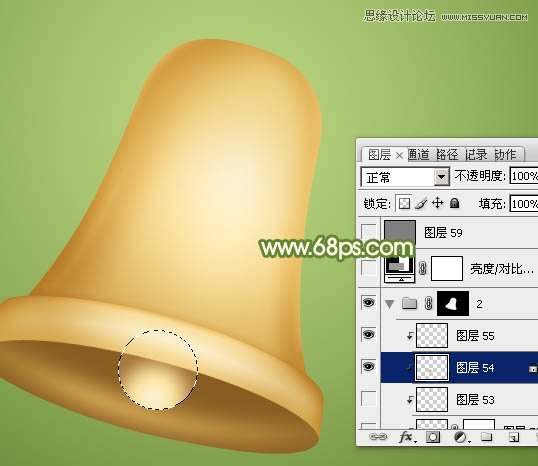
Task: Click the 不透明度 opacity value field
Action: 524,176
